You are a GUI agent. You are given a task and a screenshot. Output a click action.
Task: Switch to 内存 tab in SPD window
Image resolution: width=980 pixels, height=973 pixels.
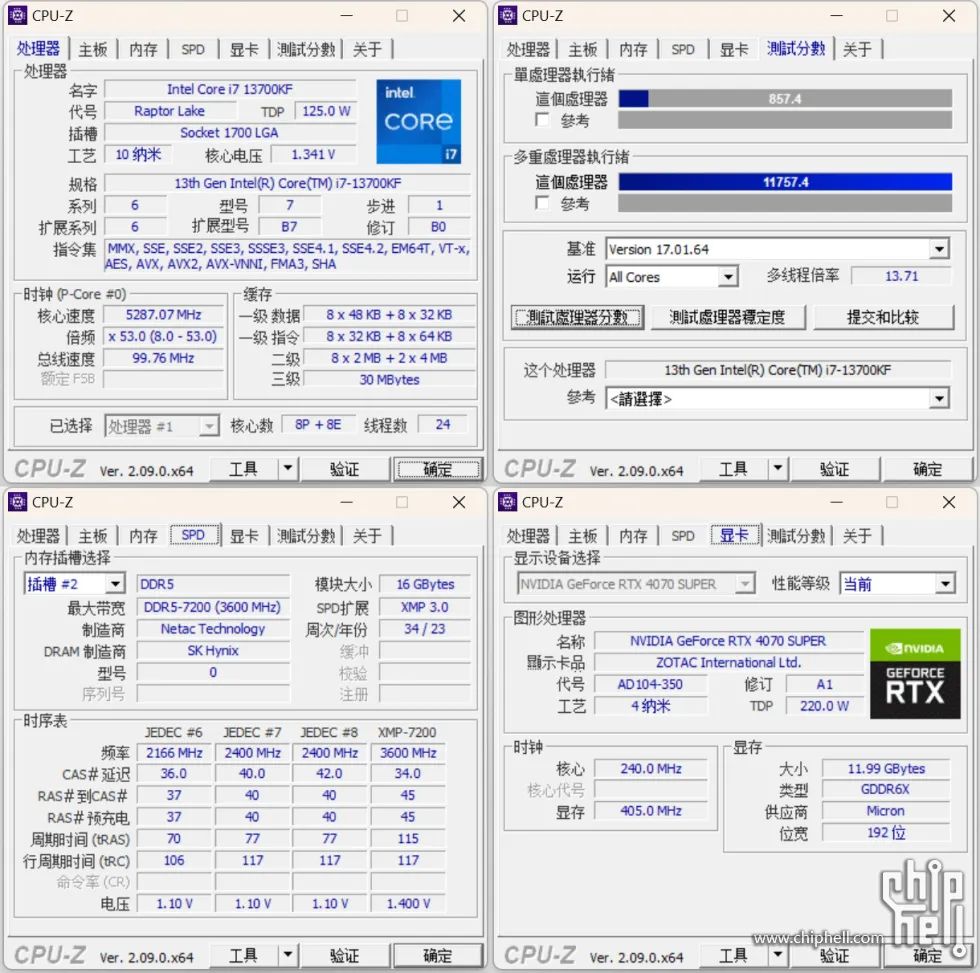pos(144,536)
